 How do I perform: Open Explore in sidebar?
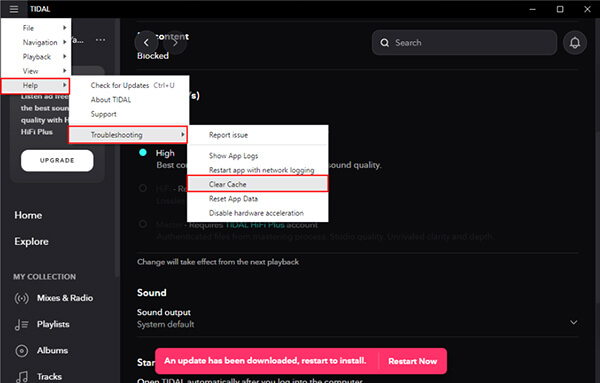point(31,241)
